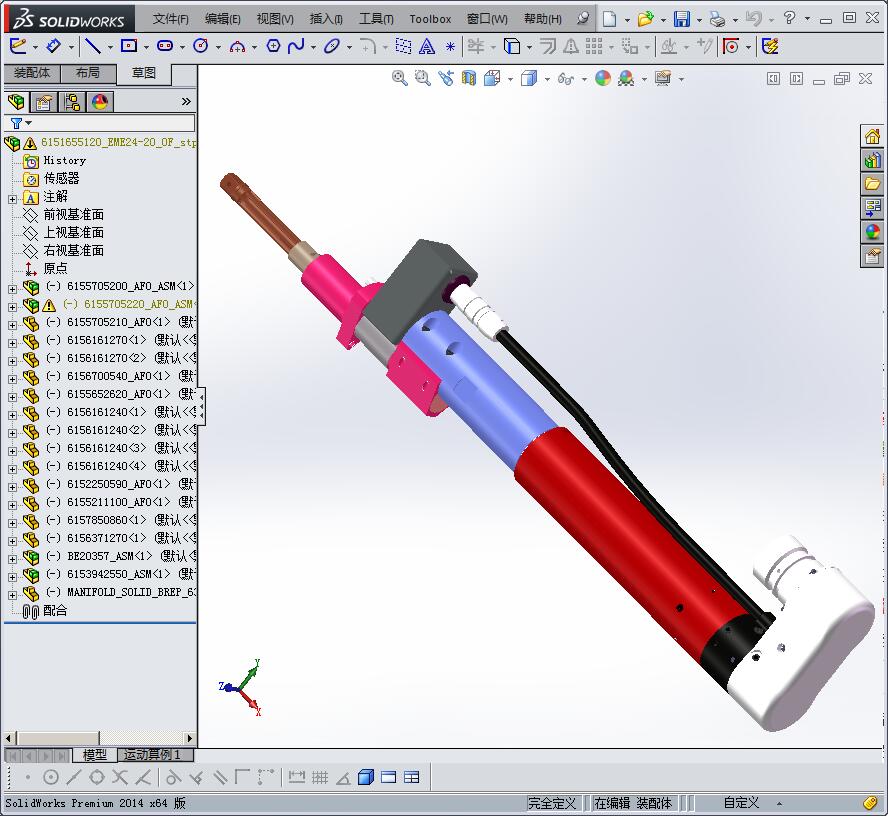Select the sketch Text tool
The image size is (888, 816).
tap(427, 46)
